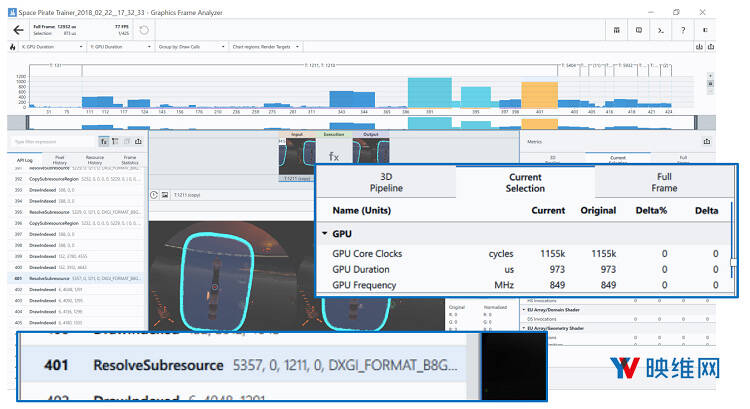Open the X: GPU Duration dropdown

pos(50,47)
